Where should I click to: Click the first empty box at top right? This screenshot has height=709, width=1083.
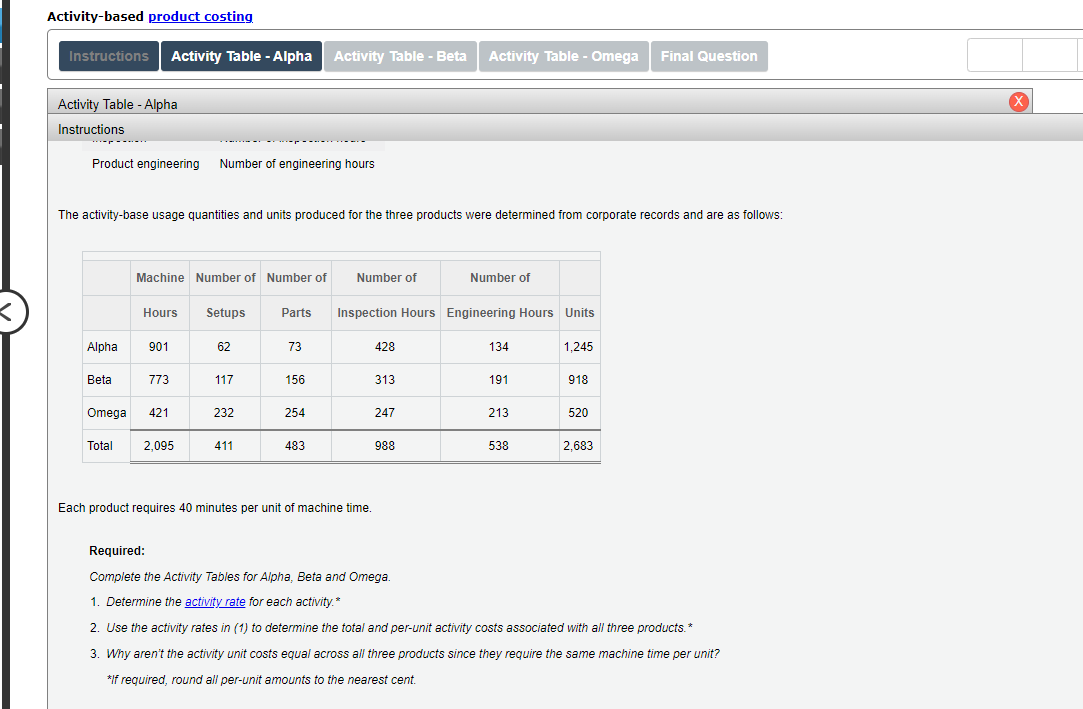coord(995,56)
